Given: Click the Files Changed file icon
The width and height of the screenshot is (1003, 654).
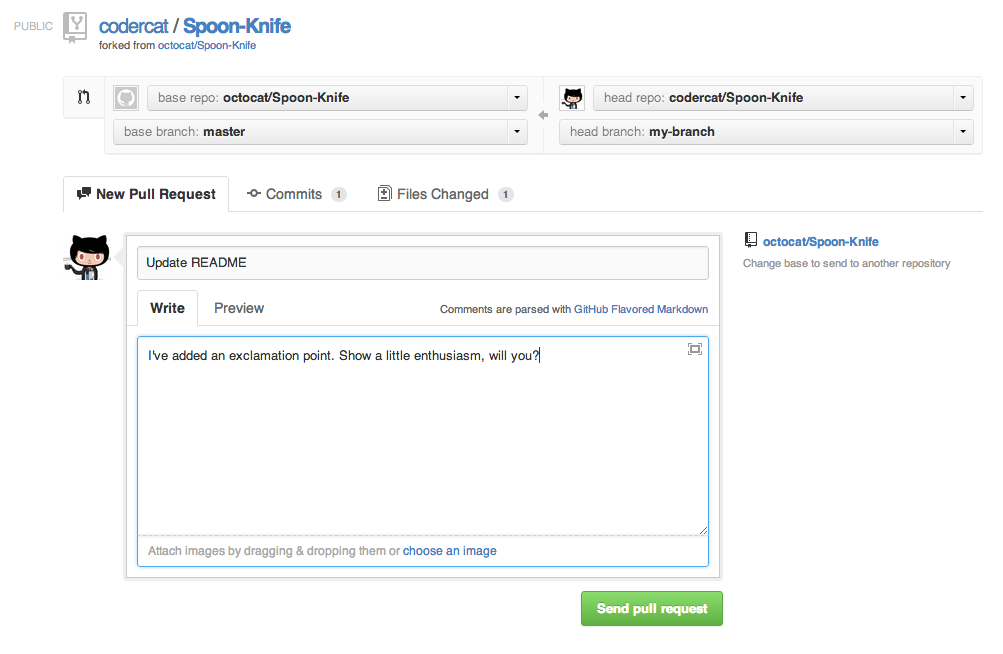Looking at the screenshot, I should point(385,193).
